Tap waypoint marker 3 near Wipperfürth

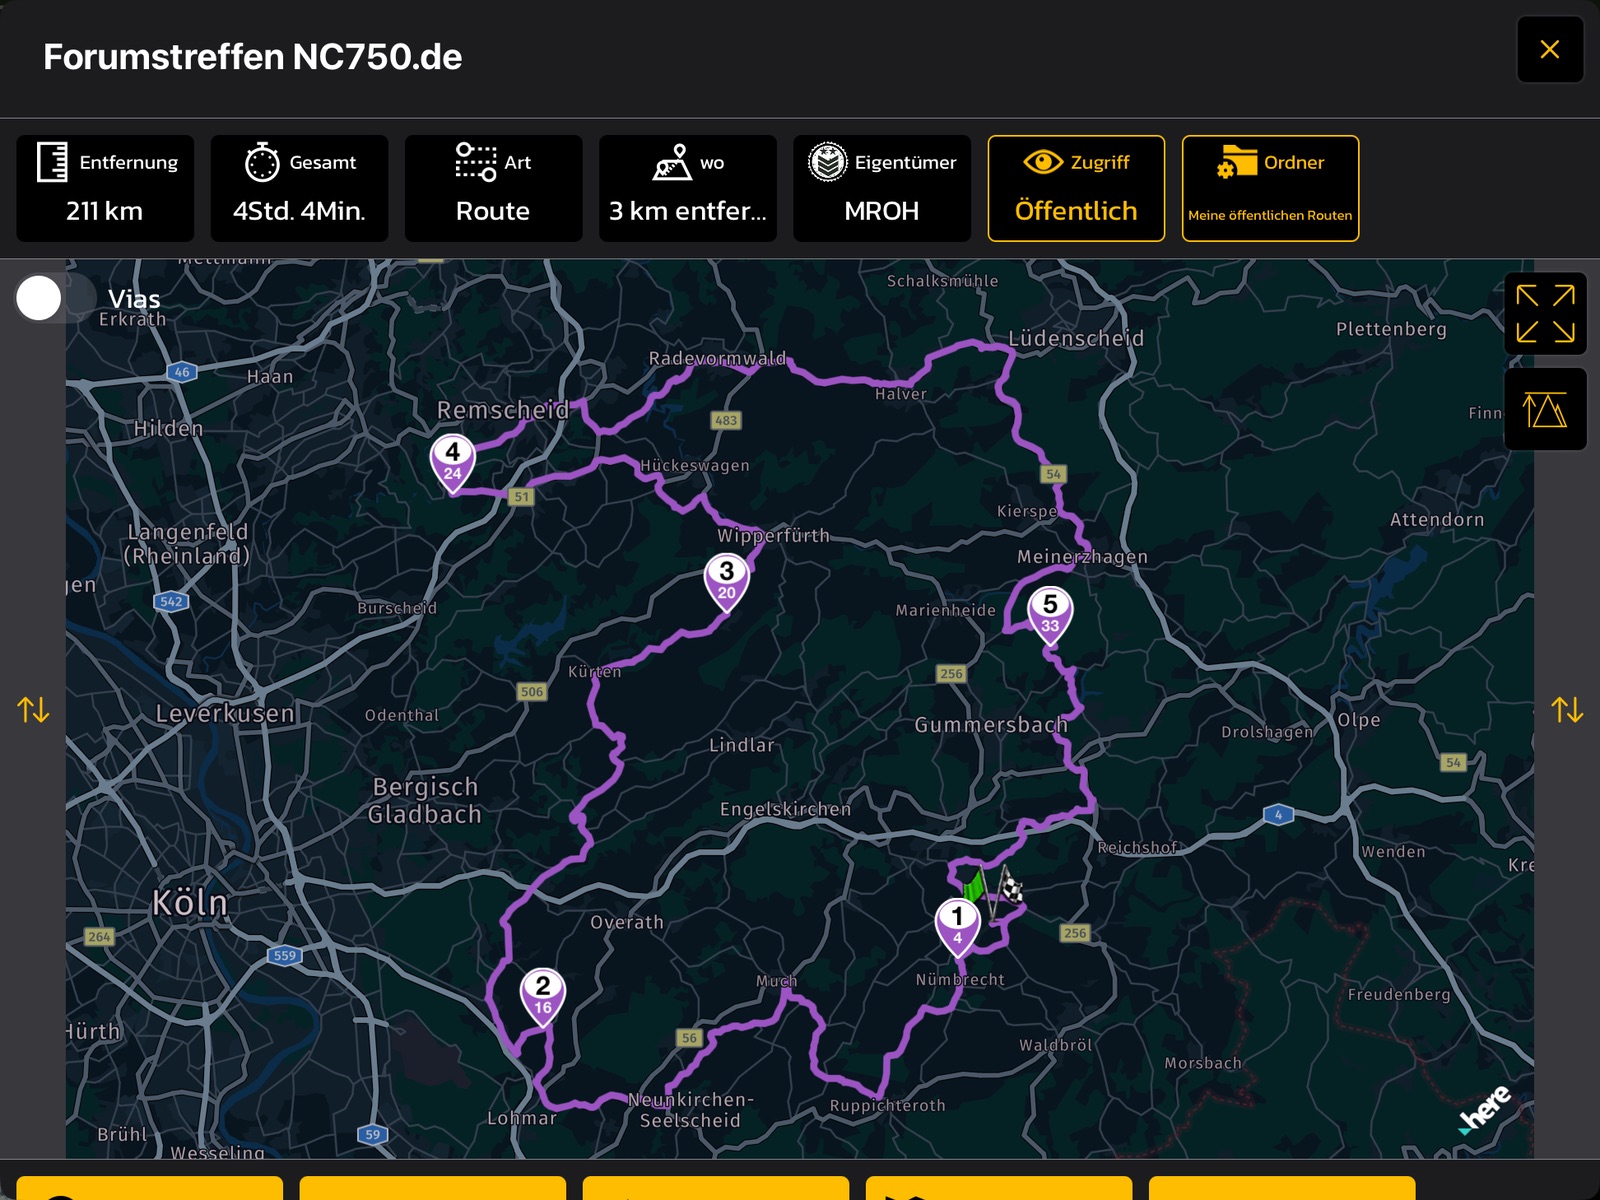(x=727, y=579)
